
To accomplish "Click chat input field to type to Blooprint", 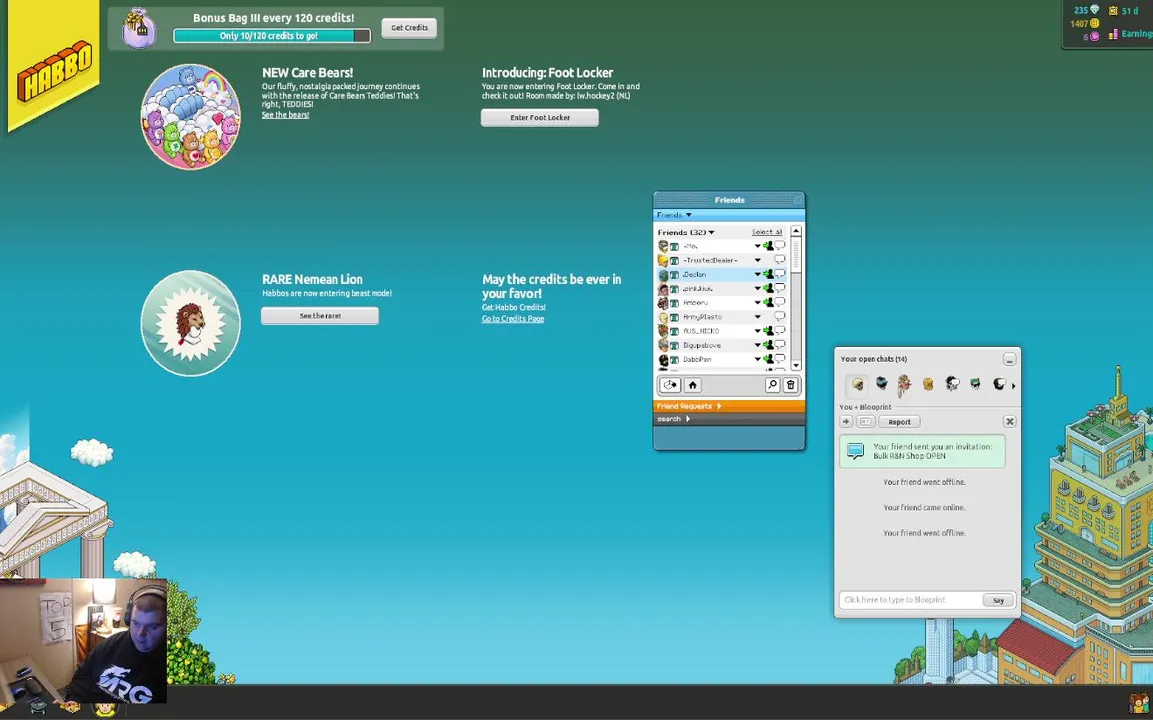I will tap(911, 600).
